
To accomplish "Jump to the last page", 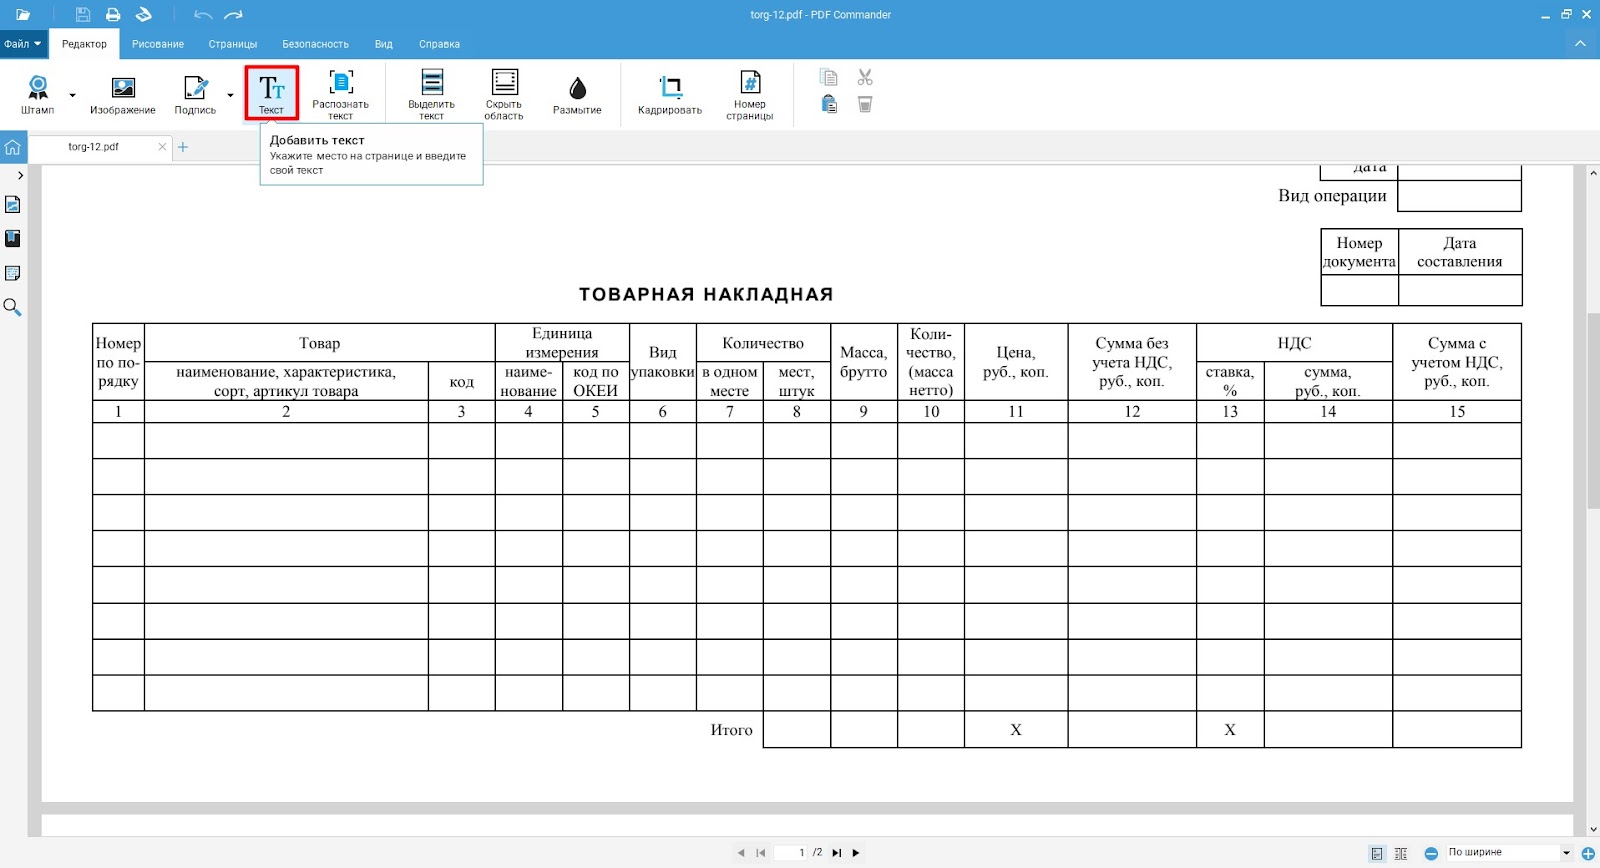I will tap(837, 853).
